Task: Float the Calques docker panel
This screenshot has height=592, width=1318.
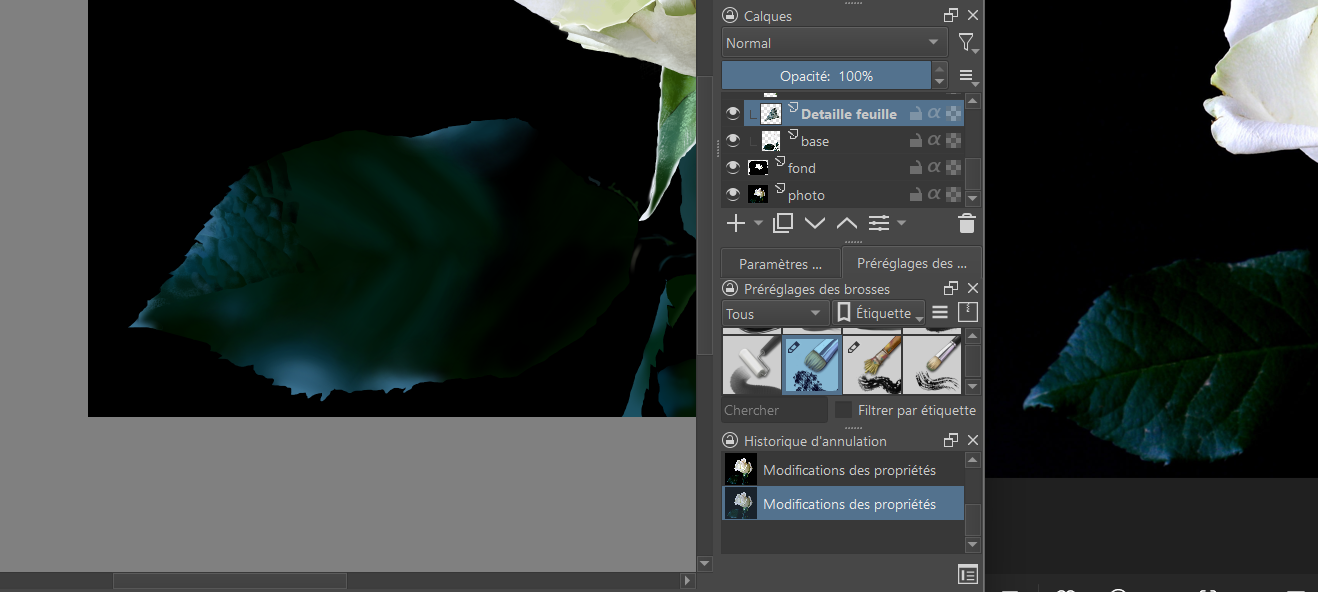Action: tap(951, 16)
